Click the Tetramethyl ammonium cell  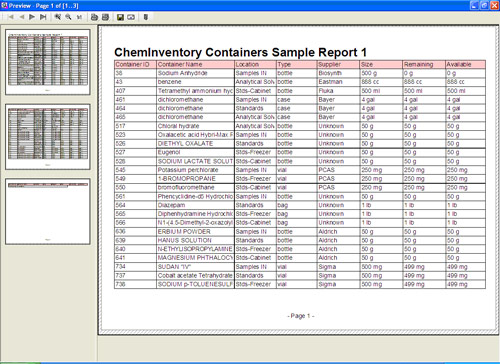point(195,91)
